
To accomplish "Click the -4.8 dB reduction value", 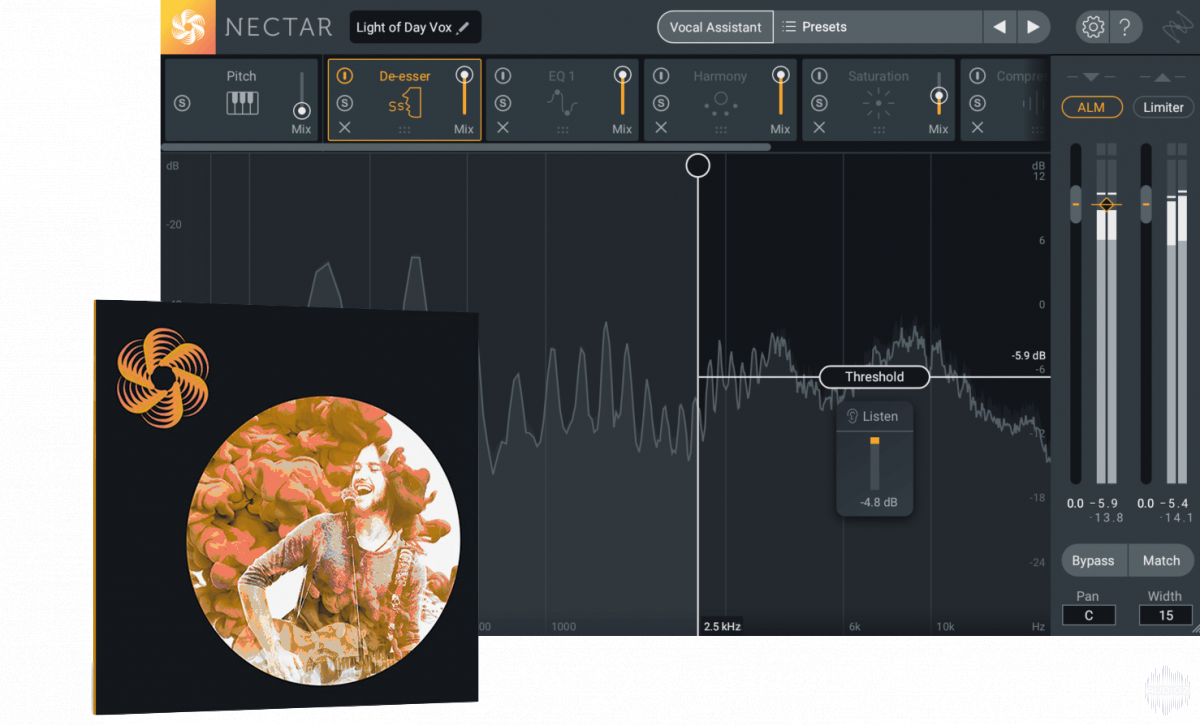I will (x=877, y=502).
